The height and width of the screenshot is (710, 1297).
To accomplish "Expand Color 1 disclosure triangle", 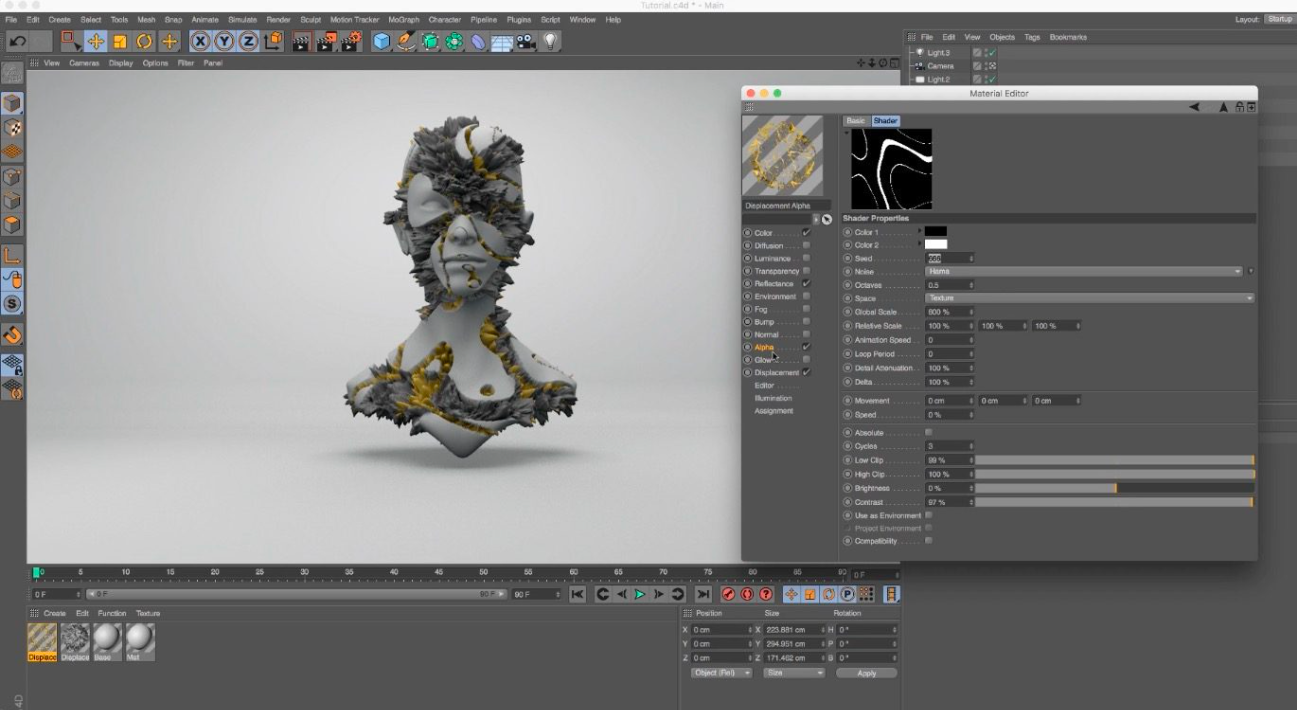I will click(x=920, y=231).
